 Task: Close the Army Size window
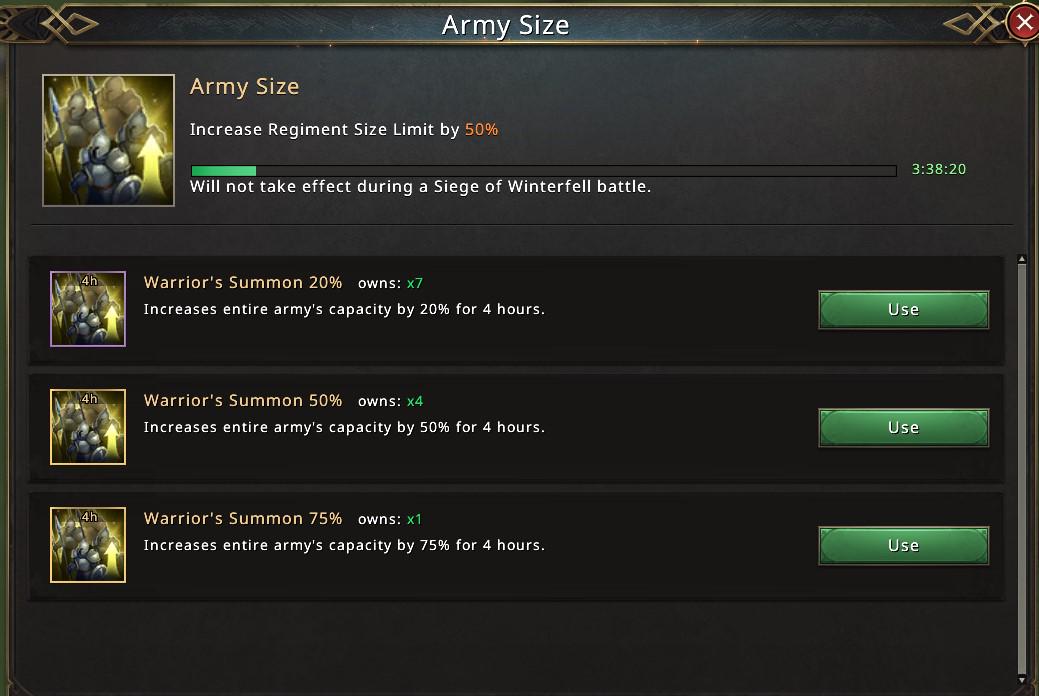click(1024, 22)
